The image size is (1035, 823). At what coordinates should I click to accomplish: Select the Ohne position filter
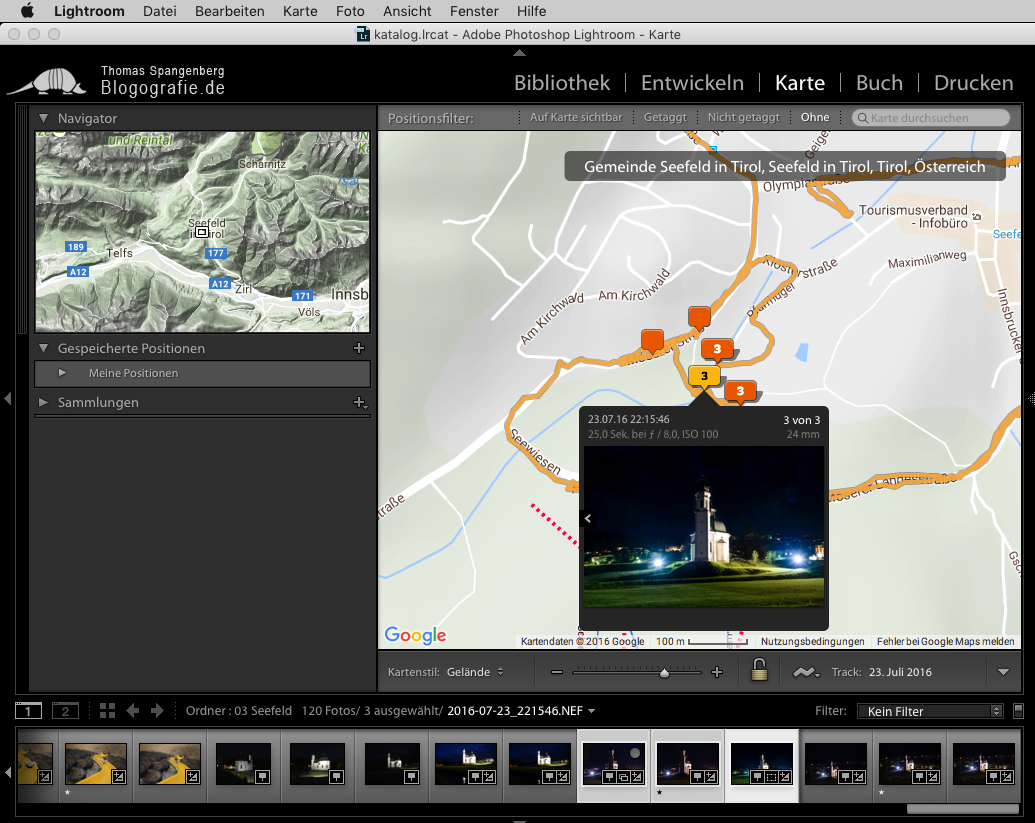point(815,117)
